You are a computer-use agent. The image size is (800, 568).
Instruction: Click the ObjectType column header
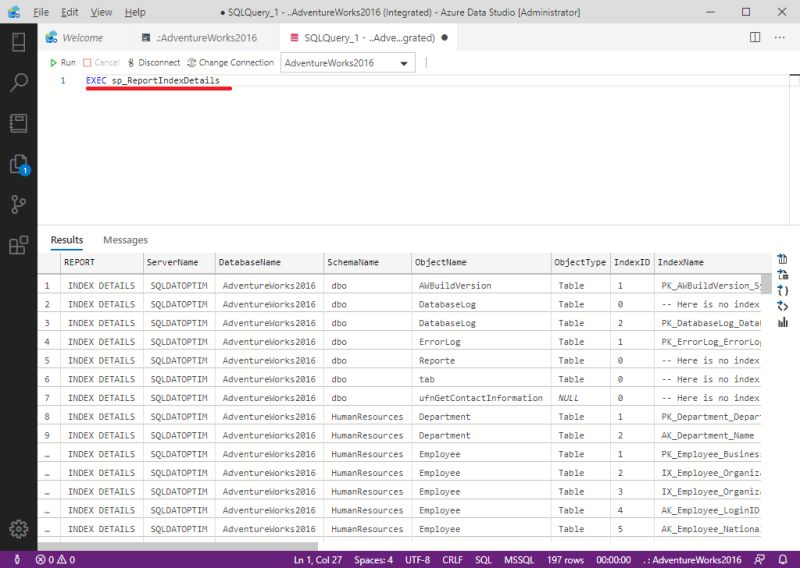point(581,262)
